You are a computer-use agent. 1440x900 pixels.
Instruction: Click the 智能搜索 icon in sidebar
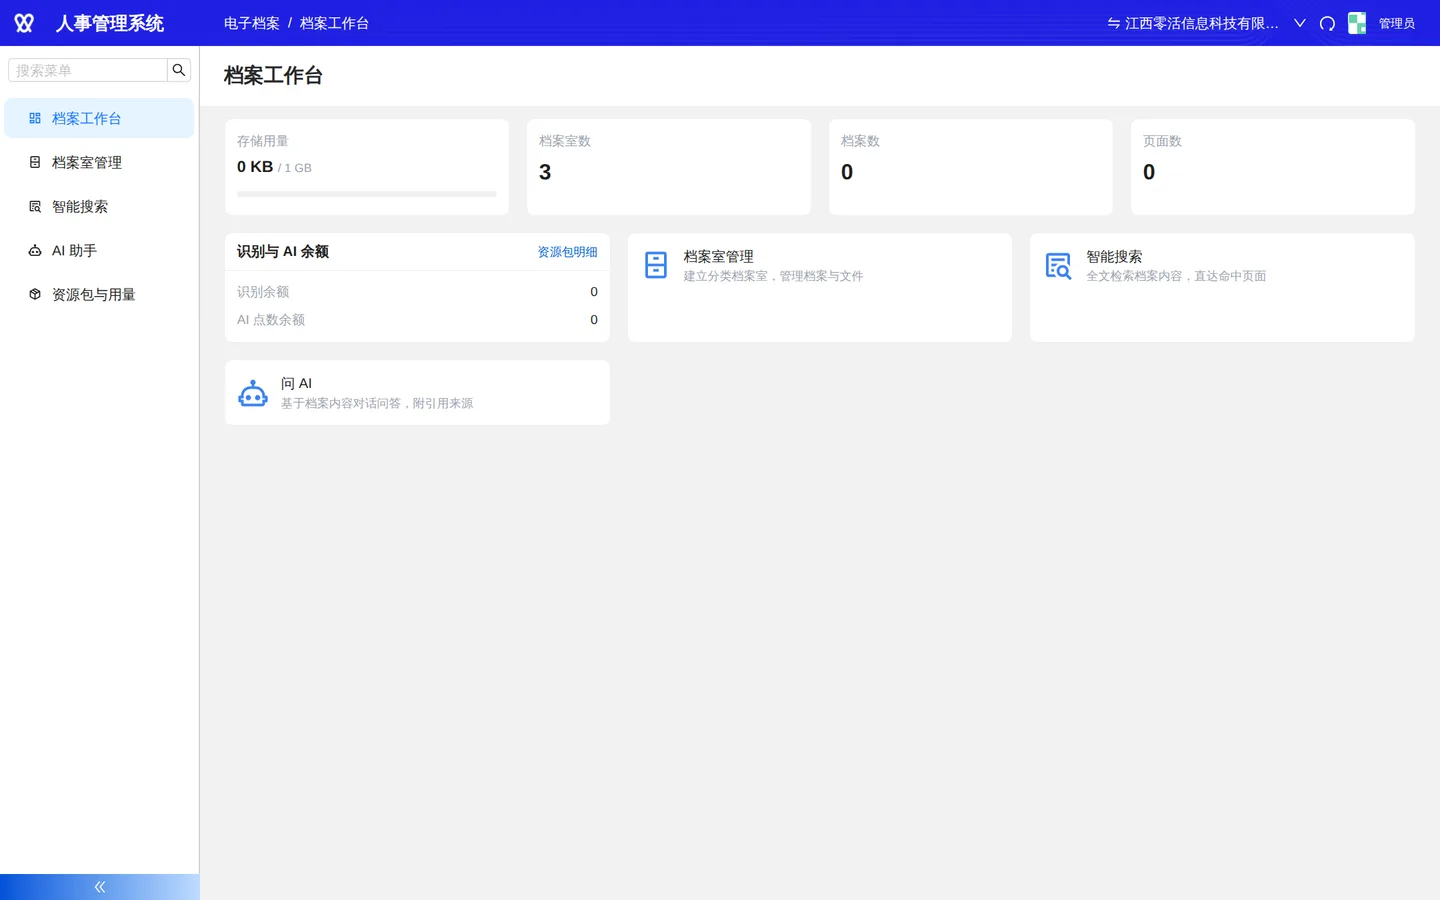[35, 206]
